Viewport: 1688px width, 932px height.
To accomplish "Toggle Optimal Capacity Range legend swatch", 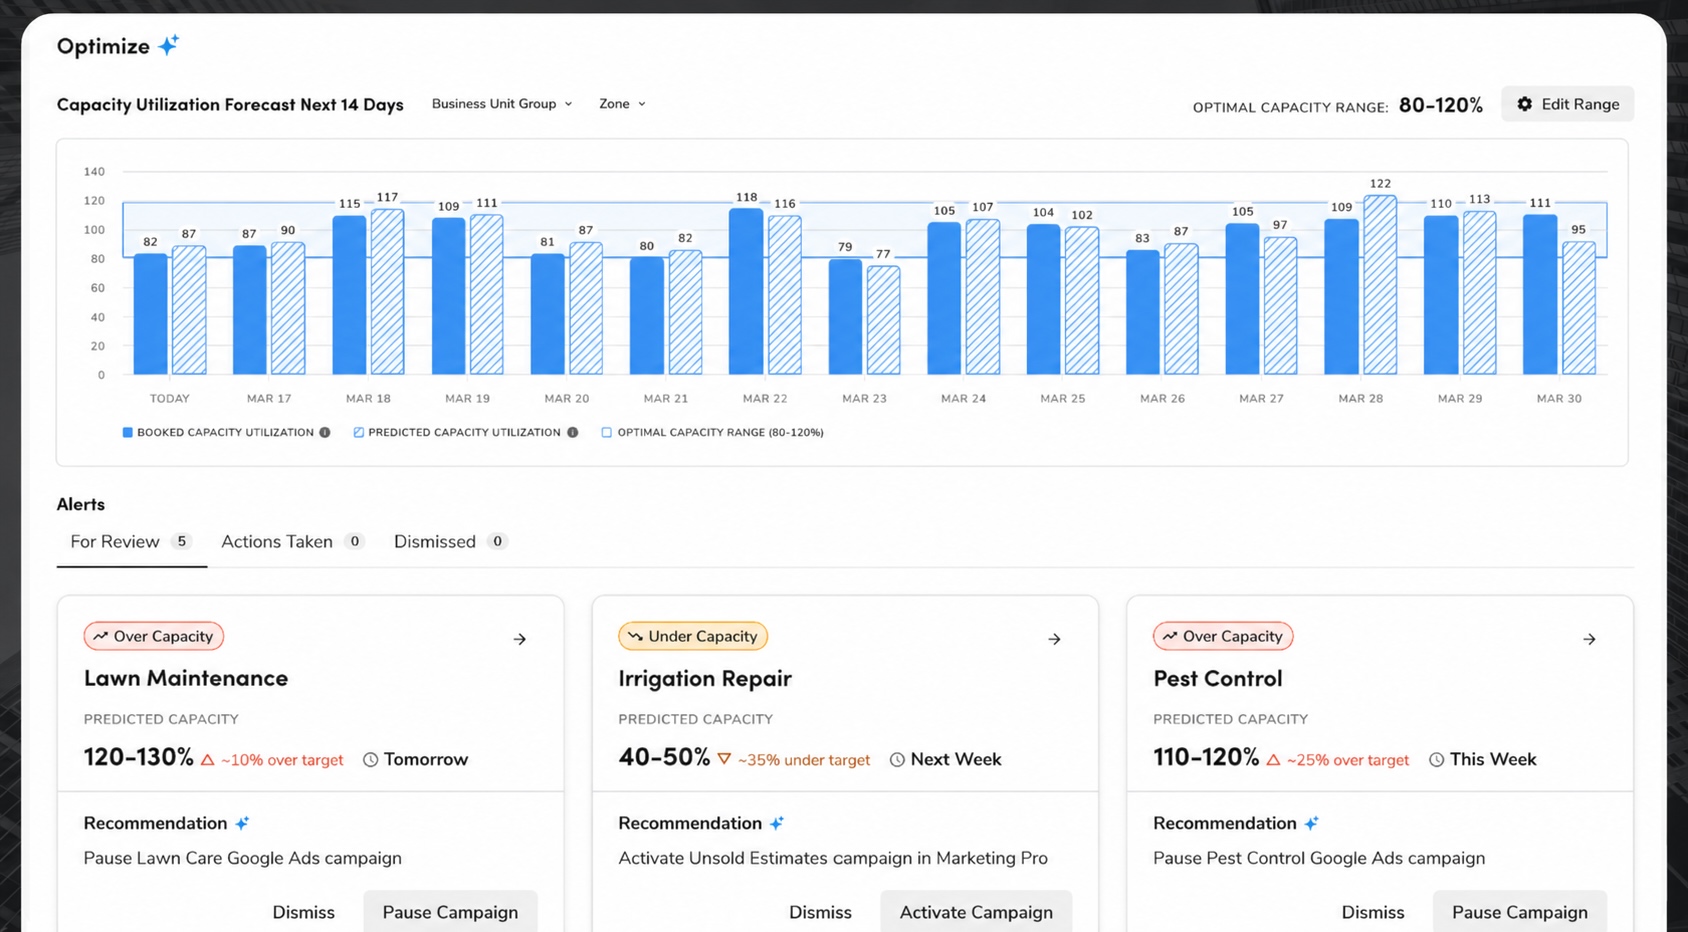I will click(x=606, y=433).
